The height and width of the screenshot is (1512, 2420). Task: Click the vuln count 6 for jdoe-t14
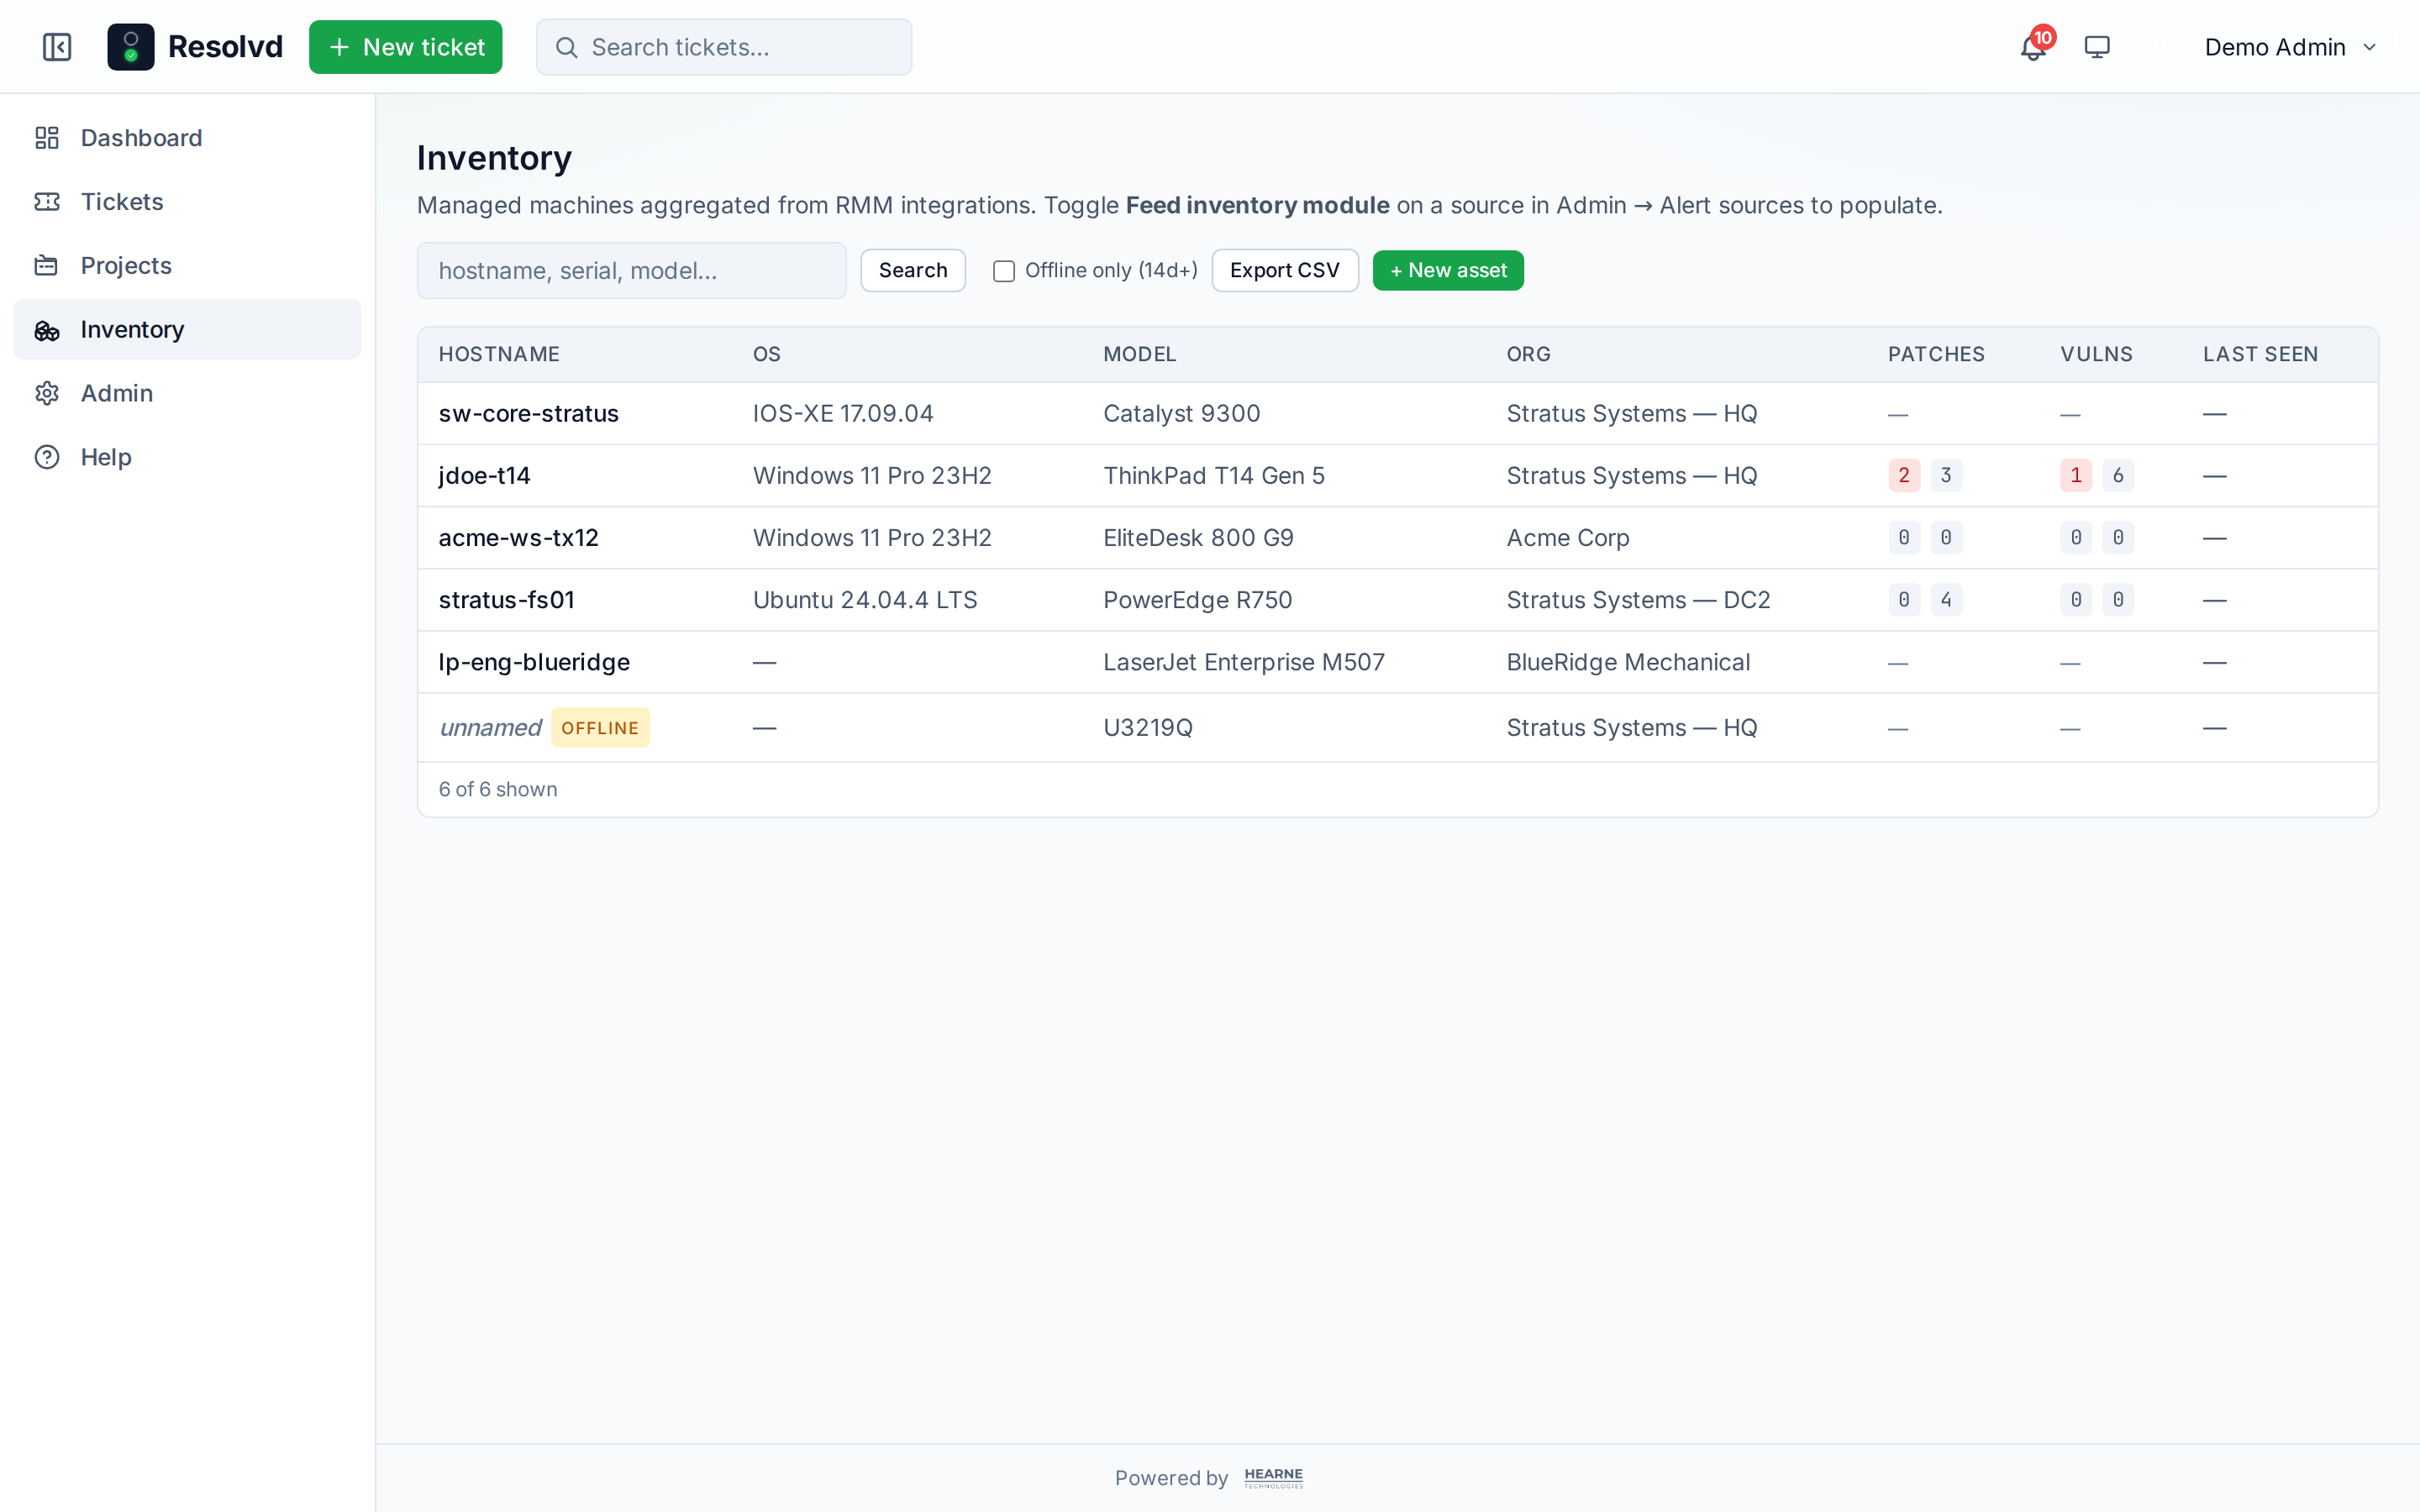pyautogui.click(x=2118, y=476)
